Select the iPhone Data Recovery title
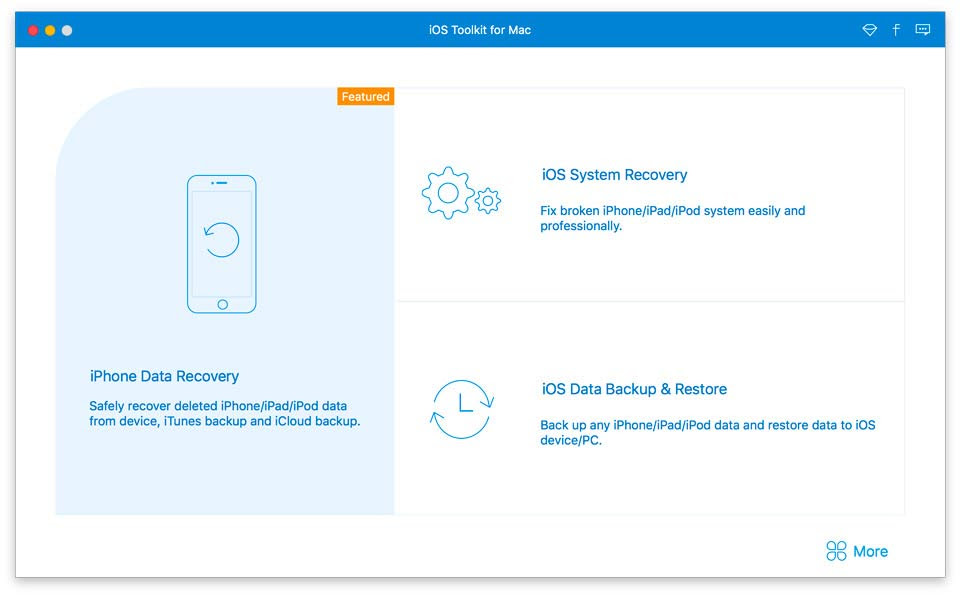 tap(164, 376)
